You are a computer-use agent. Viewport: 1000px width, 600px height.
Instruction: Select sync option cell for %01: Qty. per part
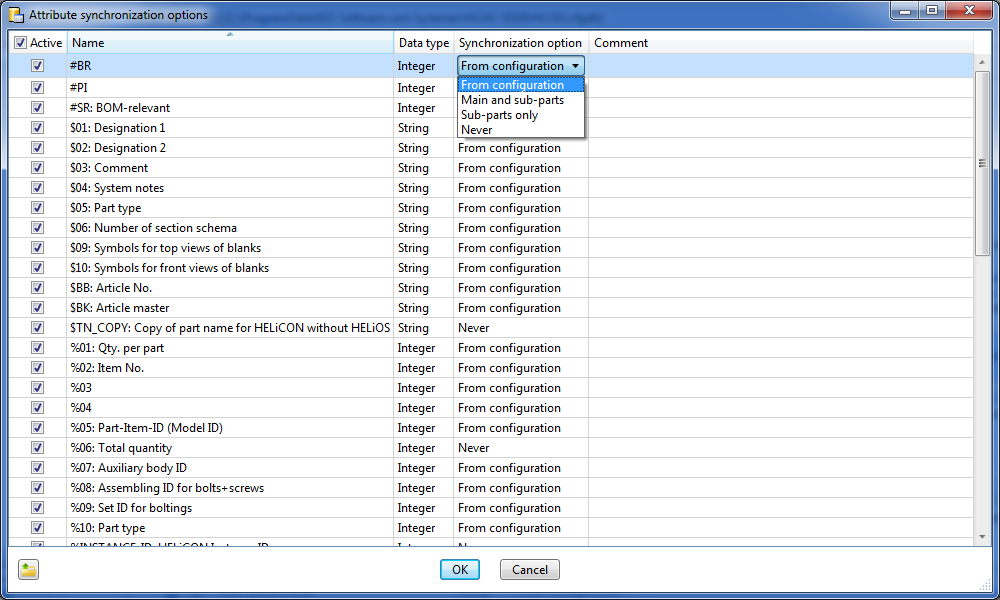click(x=520, y=348)
